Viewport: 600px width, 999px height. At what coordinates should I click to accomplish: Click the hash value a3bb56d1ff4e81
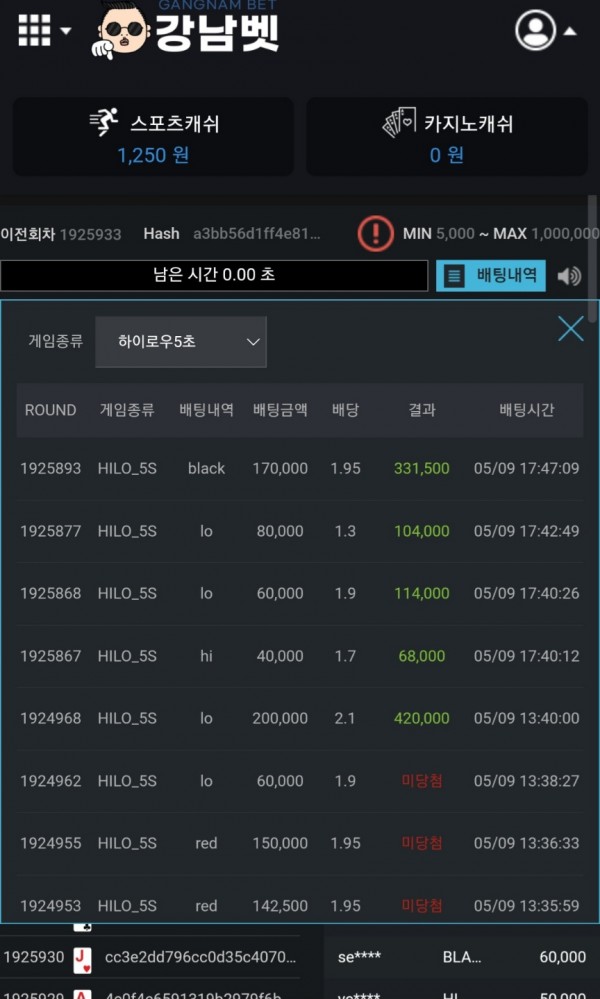click(x=257, y=234)
